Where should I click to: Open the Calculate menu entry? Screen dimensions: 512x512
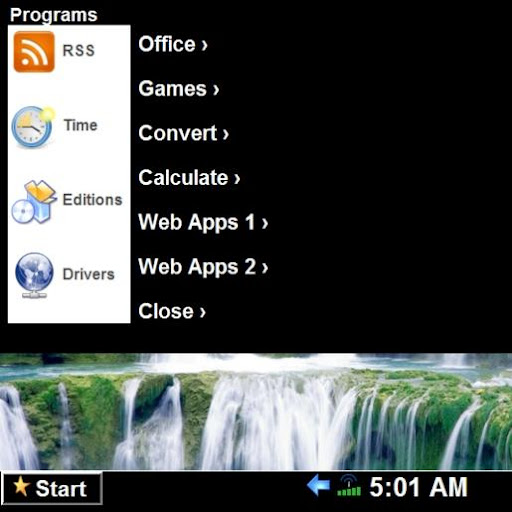pos(189,177)
